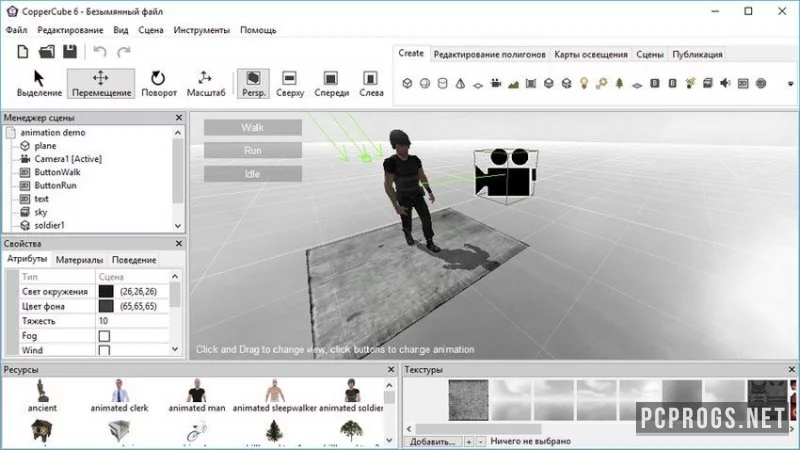
Task: Open the Инструменты menu
Action: coord(202,30)
